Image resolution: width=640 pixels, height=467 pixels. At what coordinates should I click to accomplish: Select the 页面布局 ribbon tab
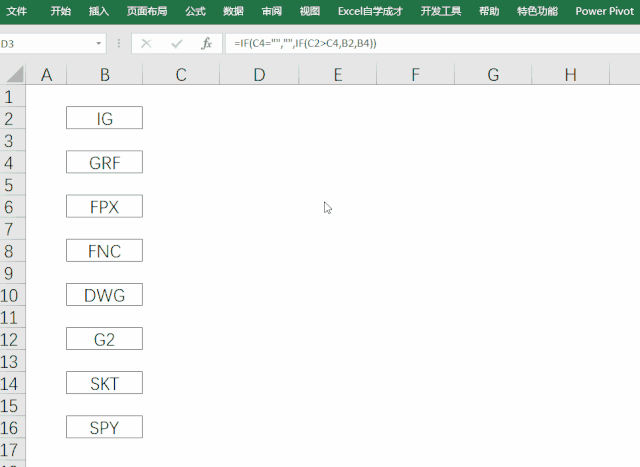click(x=147, y=11)
